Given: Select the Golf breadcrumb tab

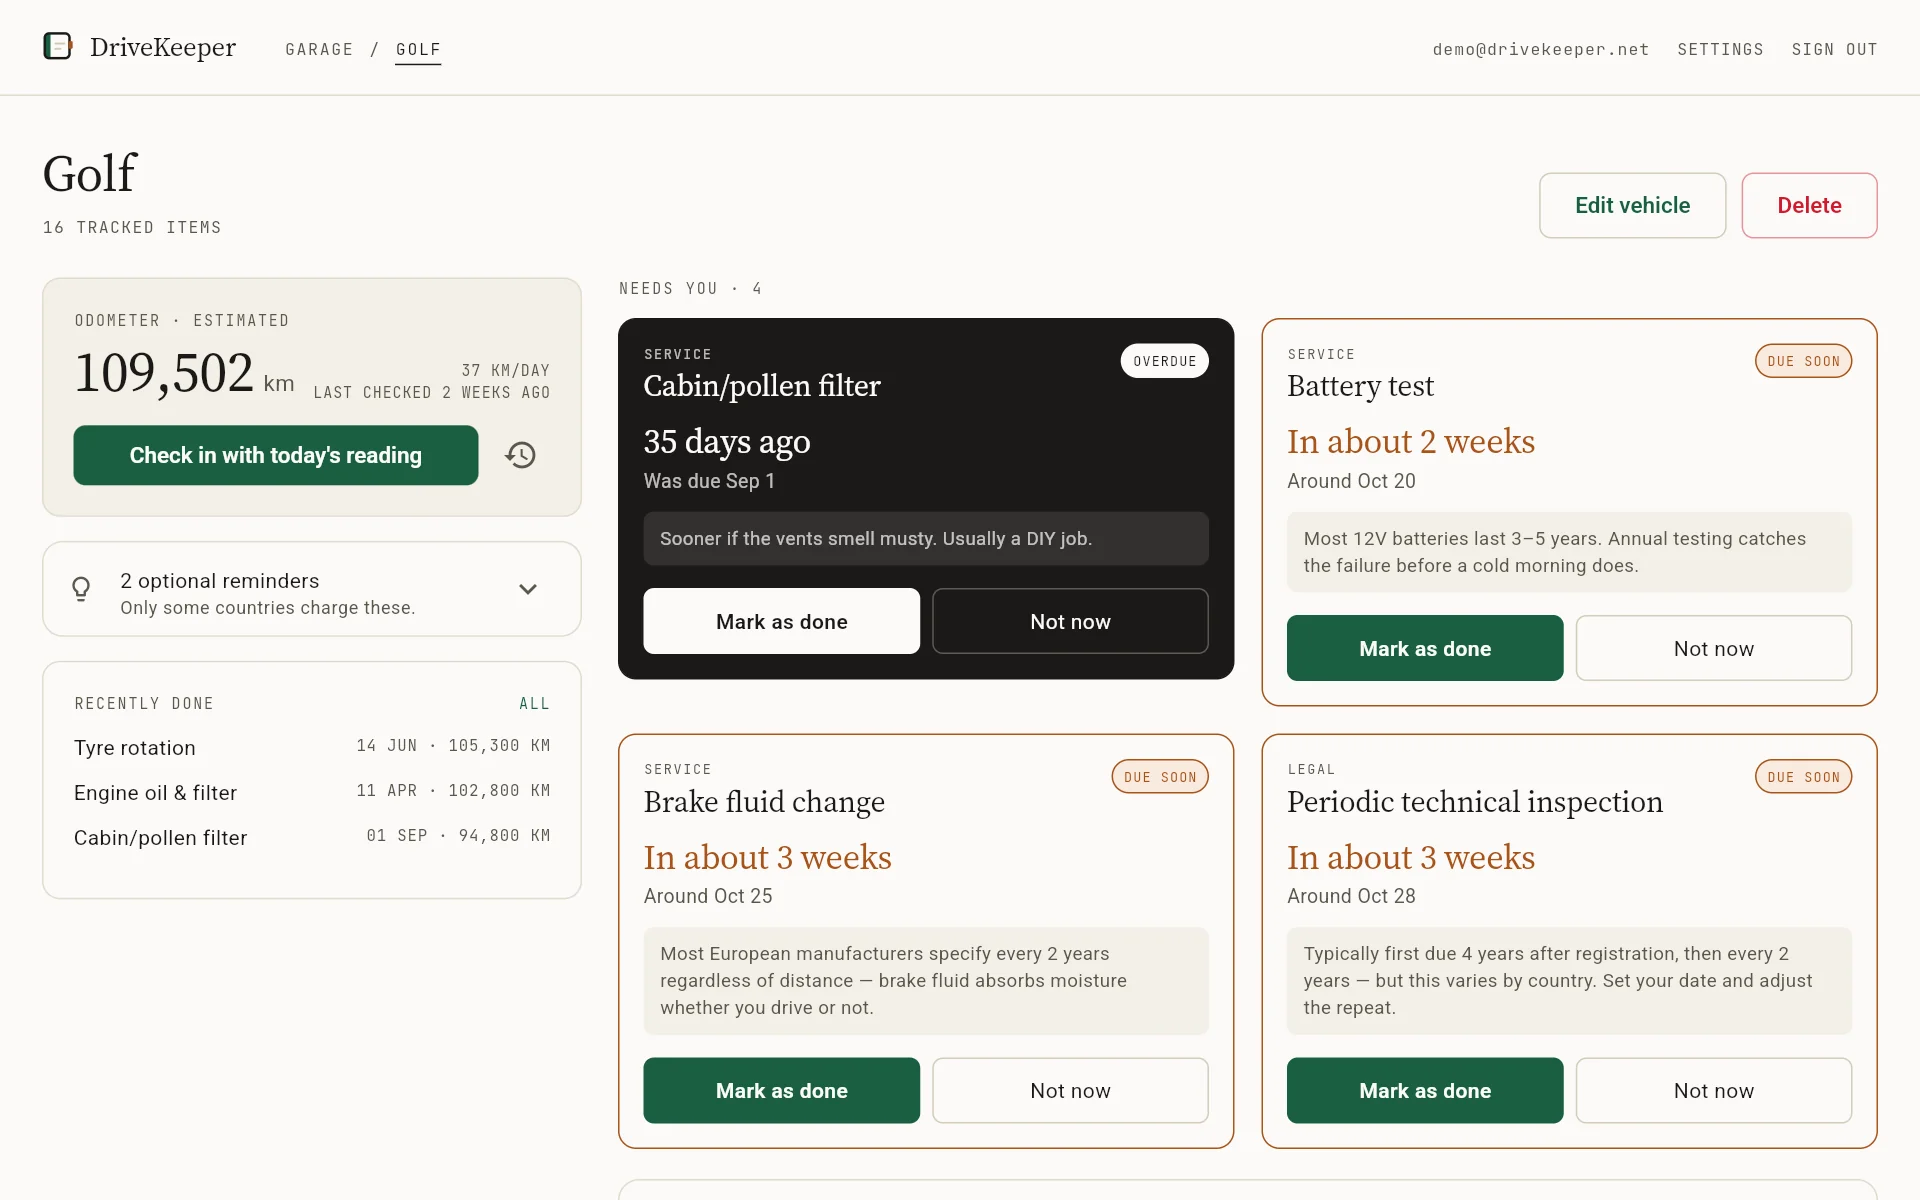Looking at the screenshot, I should tap(418, 49).
